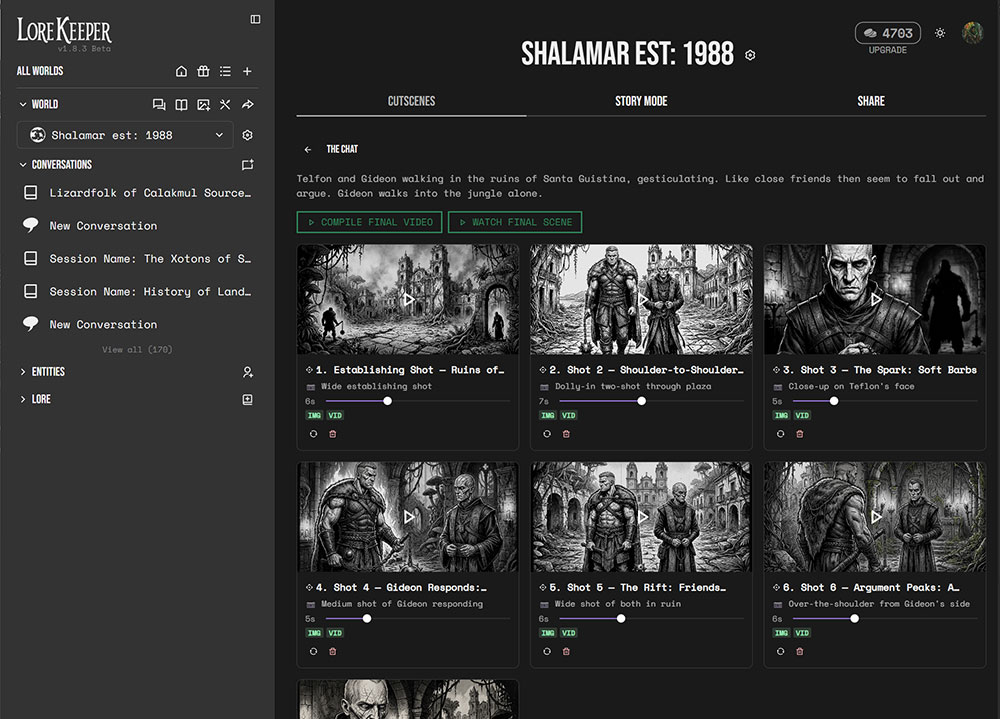This screenshot has width=1000, height=719.
Task: Toggle light/dark theme sun icon
Action: tap(940, 33)
